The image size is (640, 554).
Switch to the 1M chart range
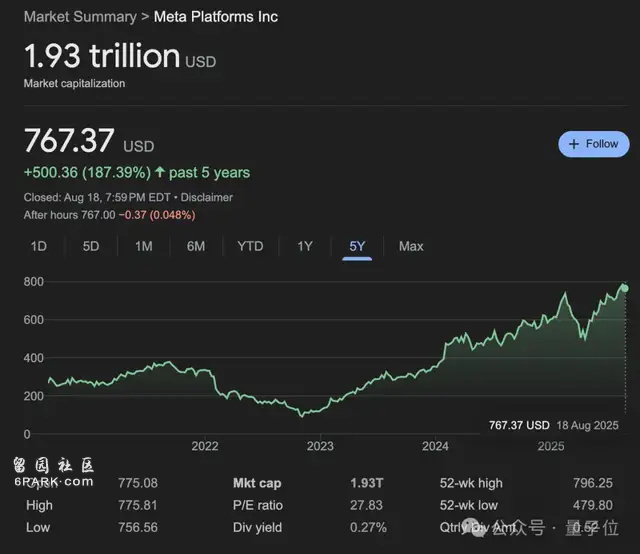tap(144, 246)
